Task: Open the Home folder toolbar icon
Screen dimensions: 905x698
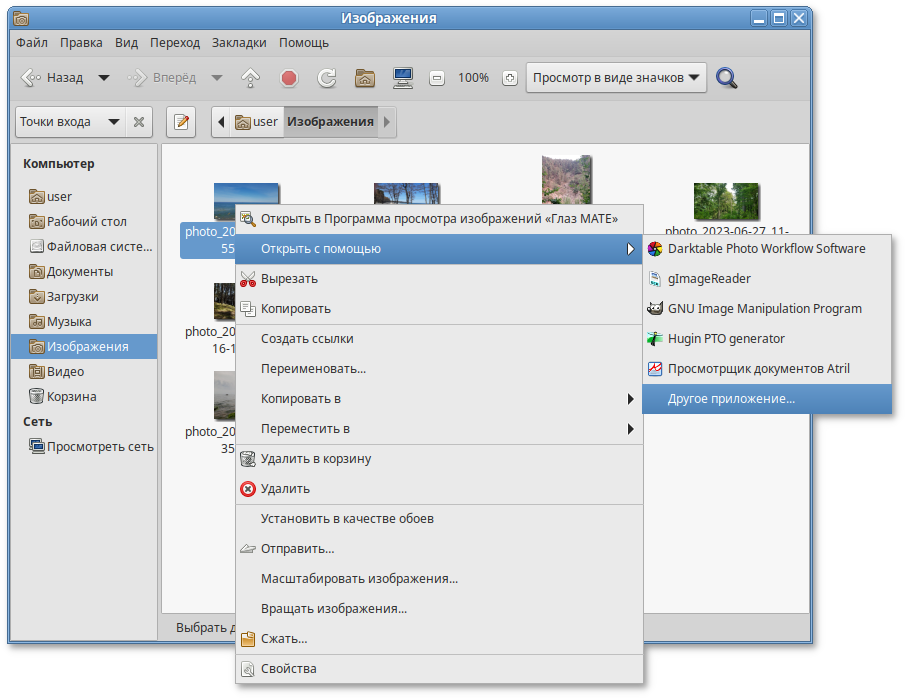Action: click(x=365, y=78)
